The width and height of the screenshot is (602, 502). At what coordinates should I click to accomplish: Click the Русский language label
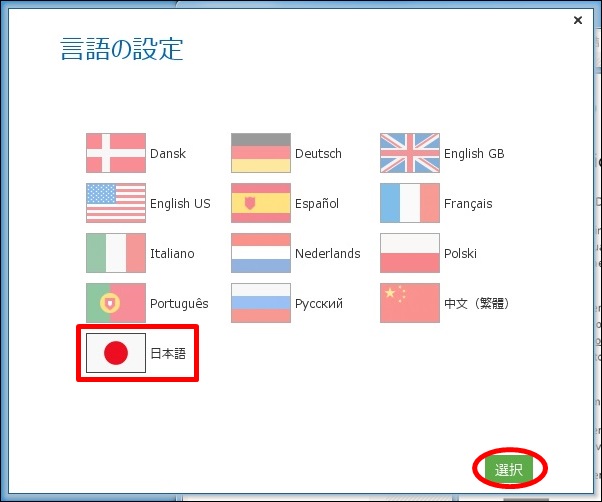pyautogui.click(x=319, y=304)
